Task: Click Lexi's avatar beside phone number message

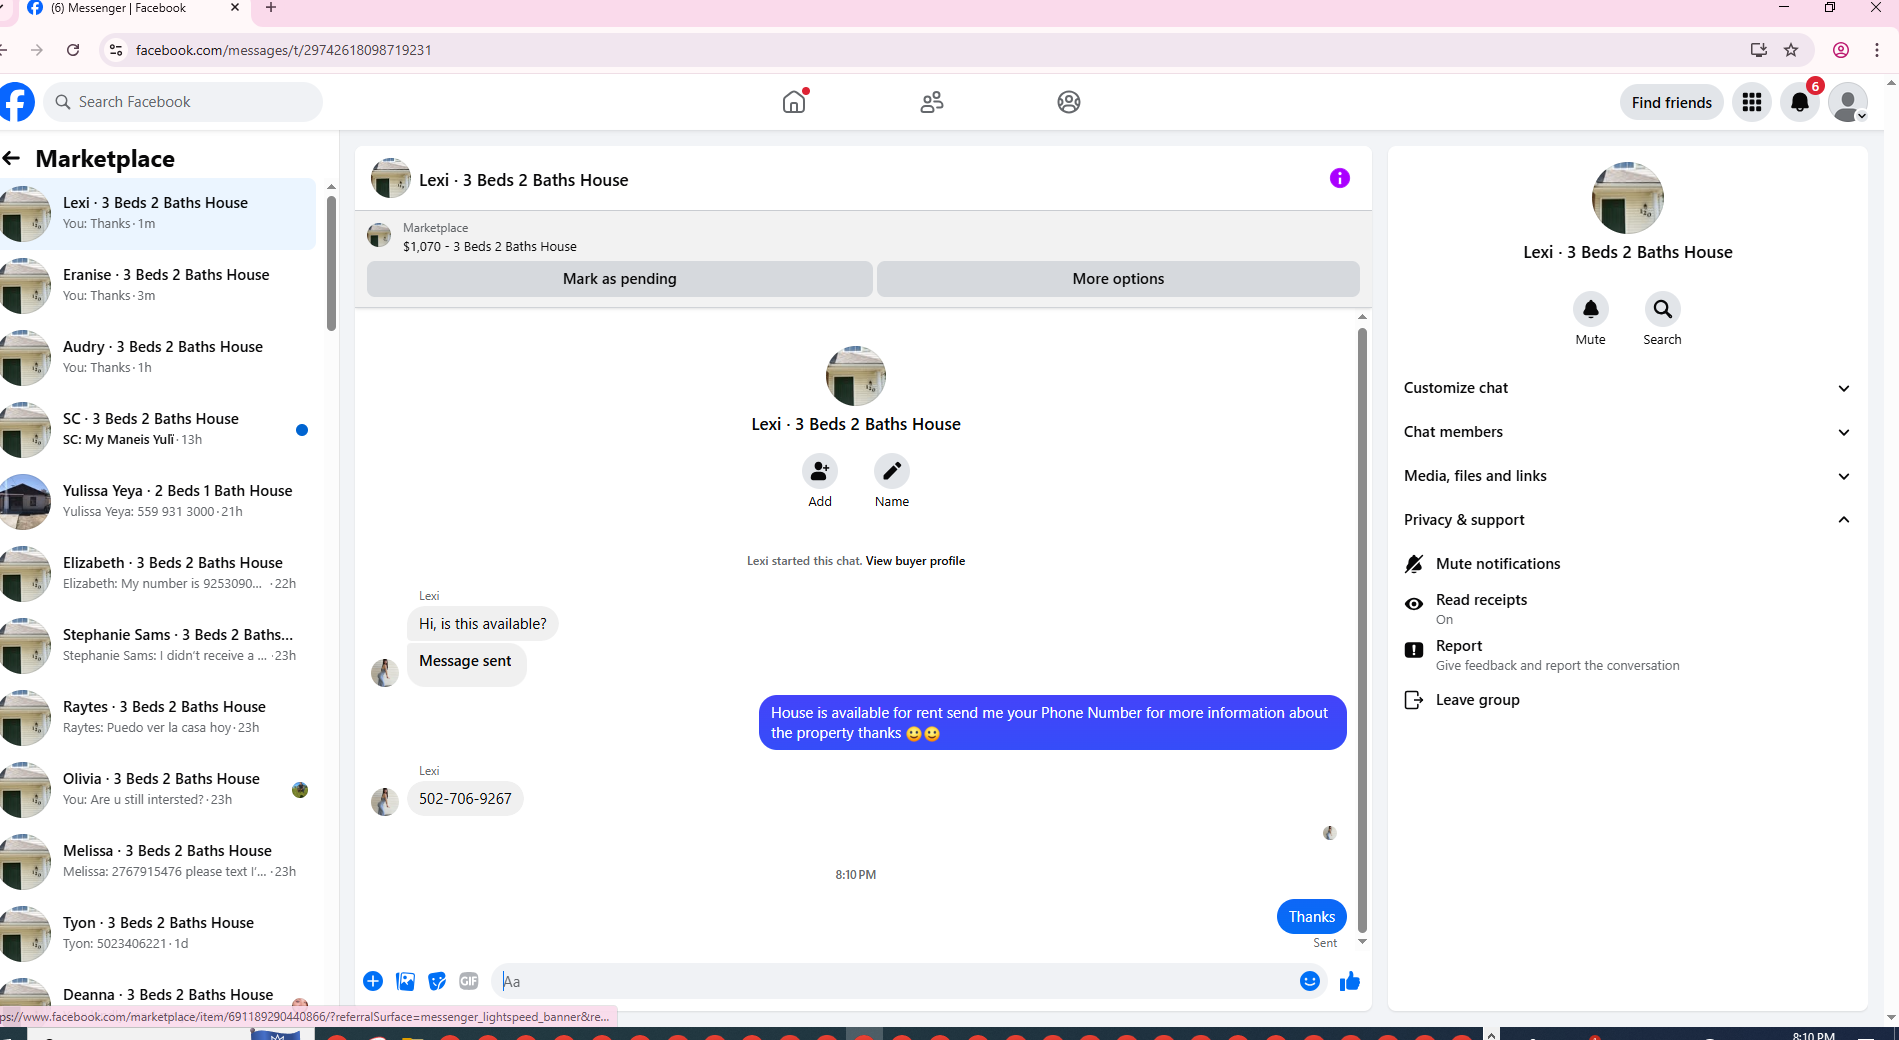Action: coord(385,802)
